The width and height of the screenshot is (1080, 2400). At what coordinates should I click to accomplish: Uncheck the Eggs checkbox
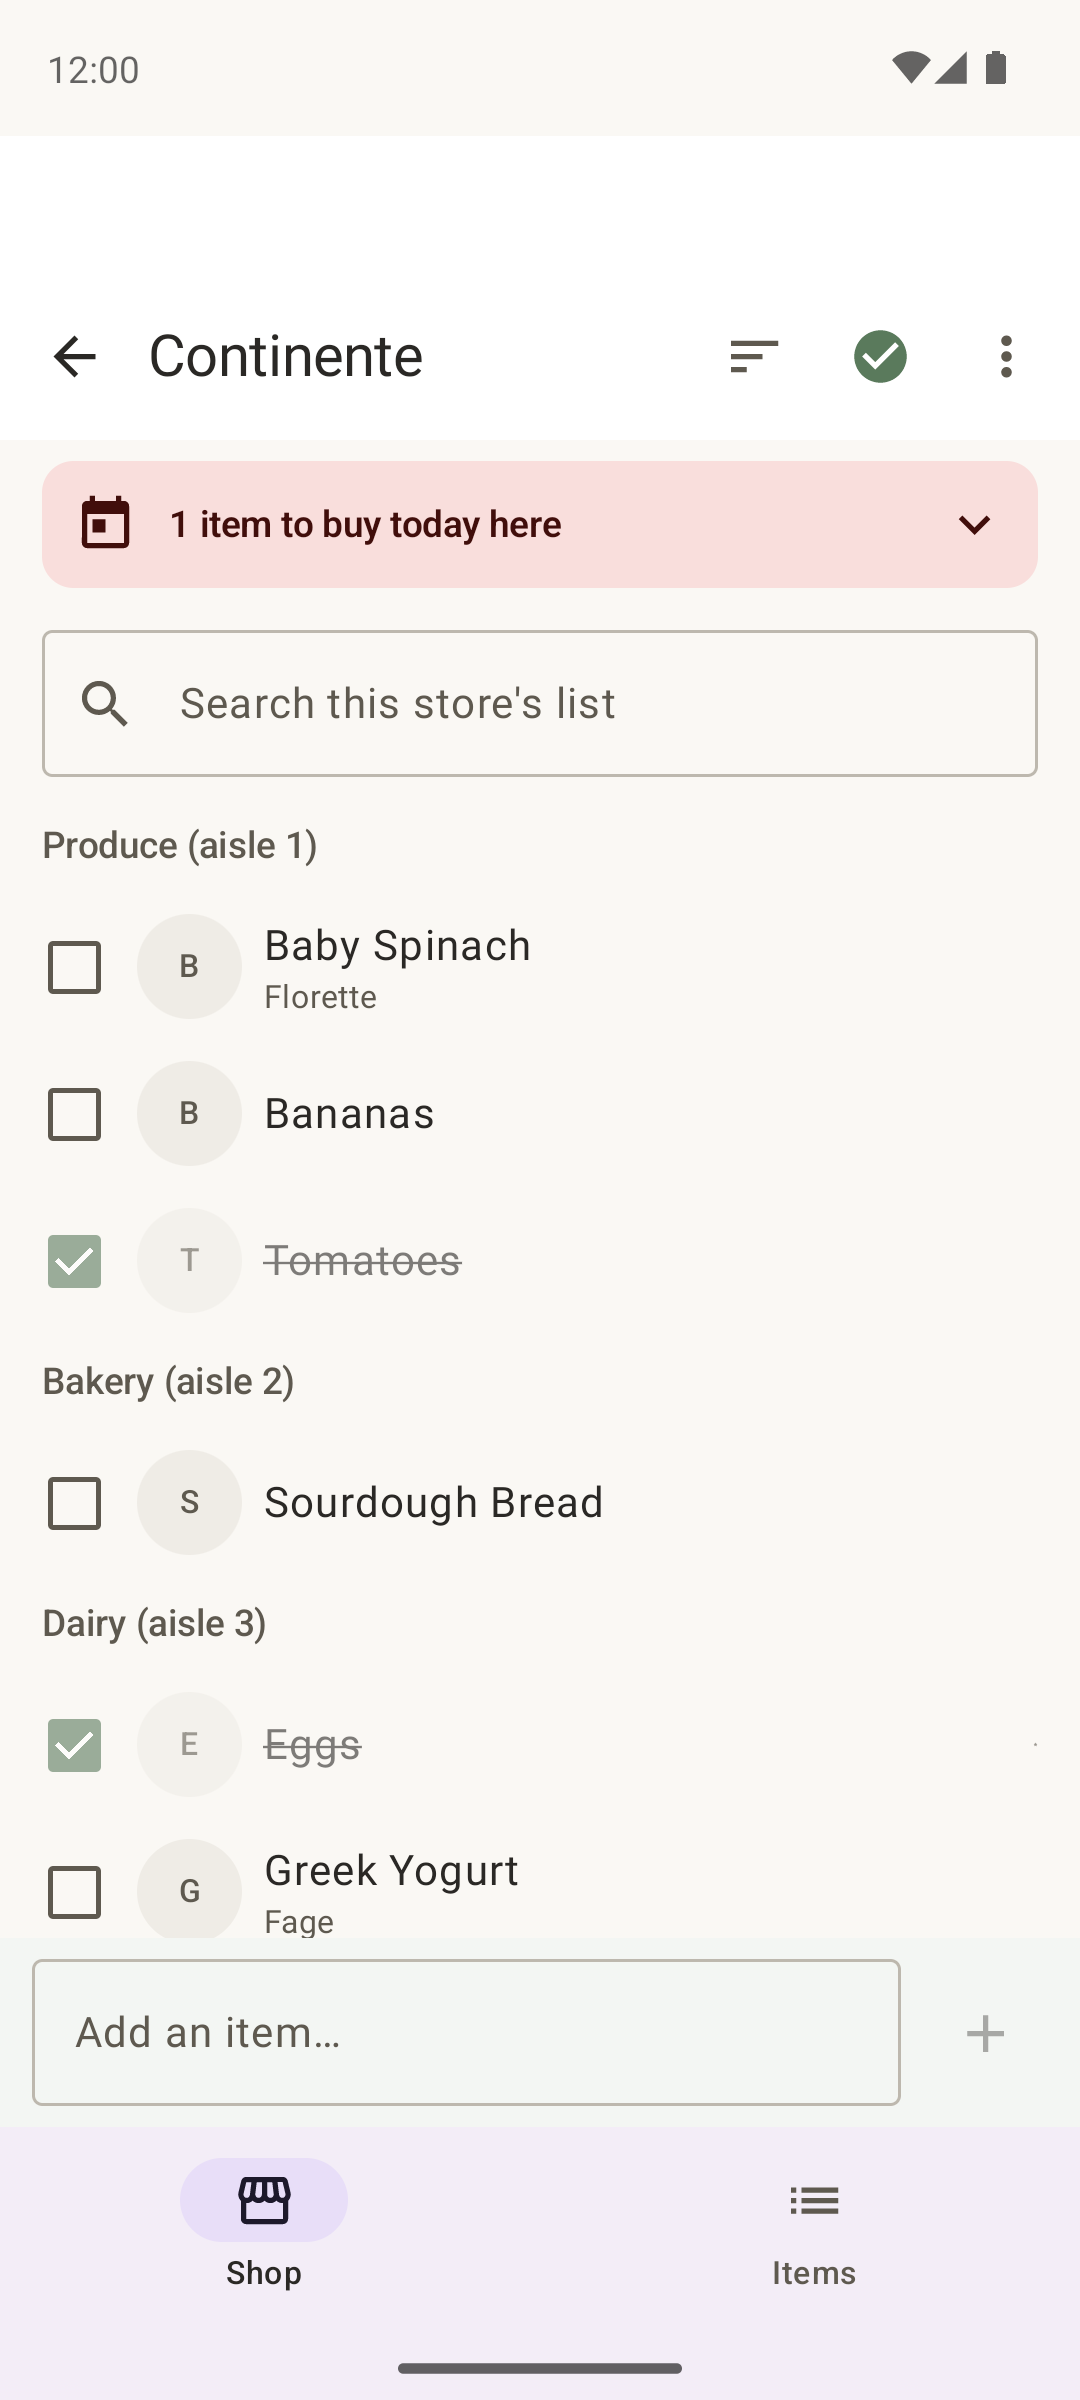click(75, 1745)
